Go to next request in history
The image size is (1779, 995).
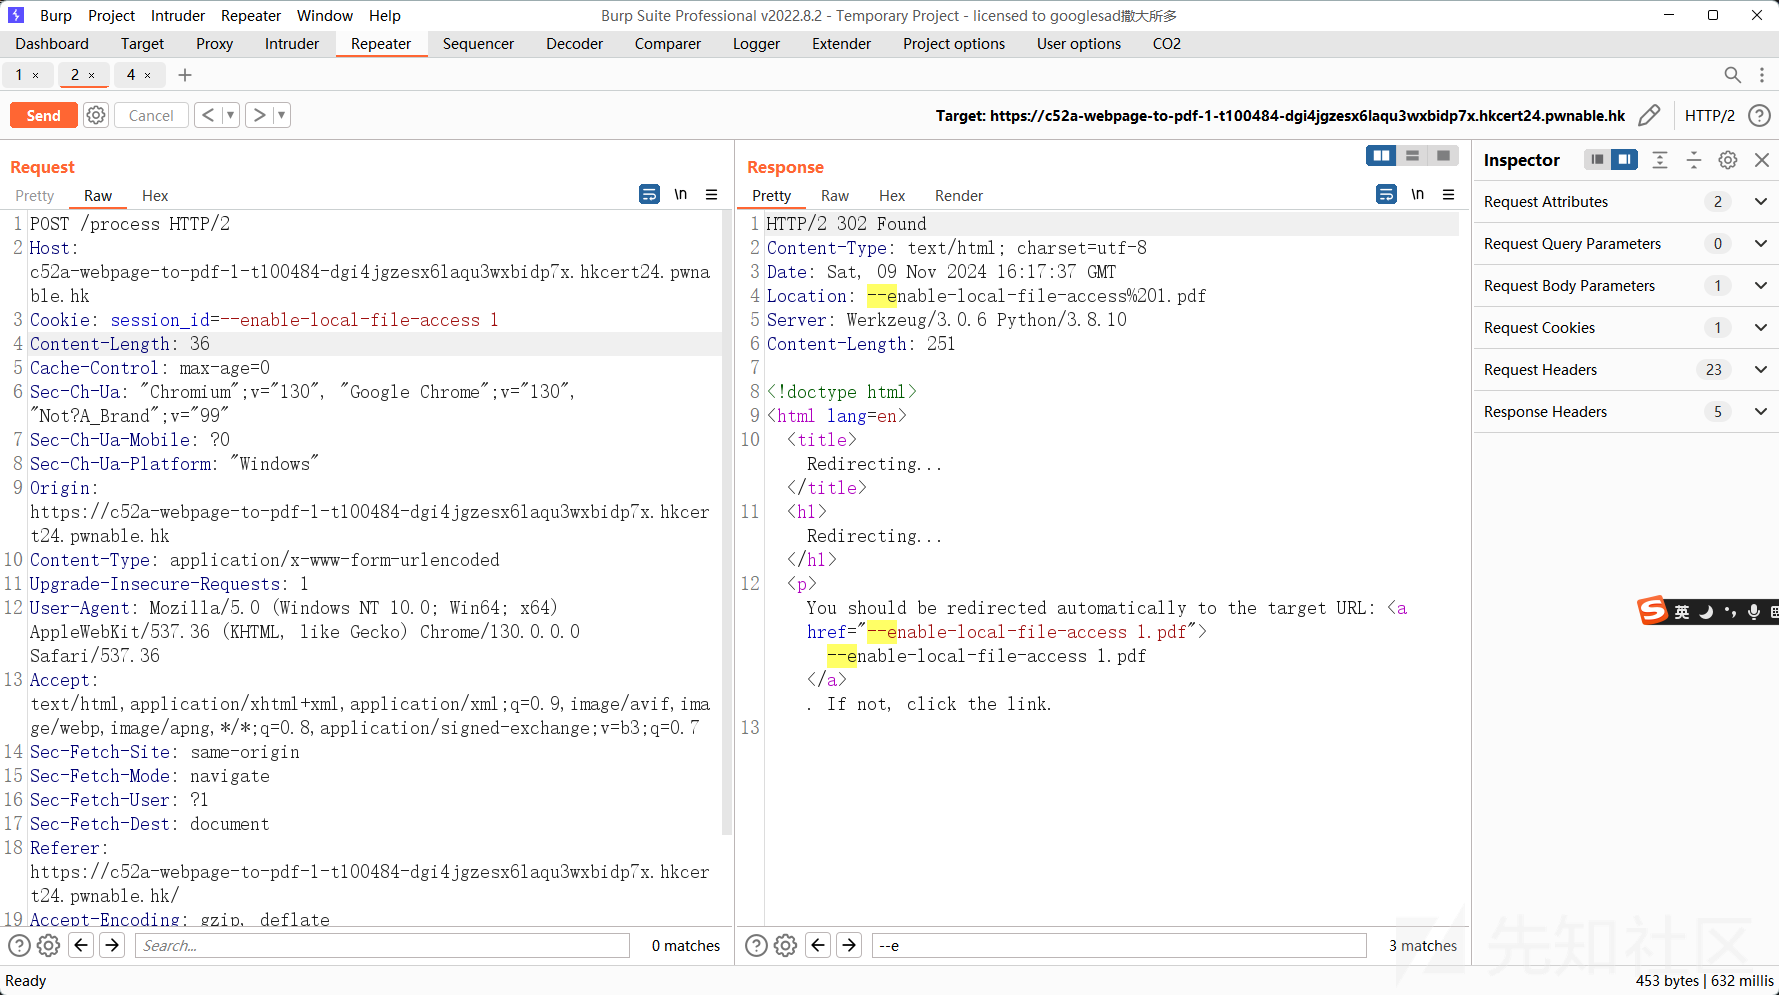259,115
